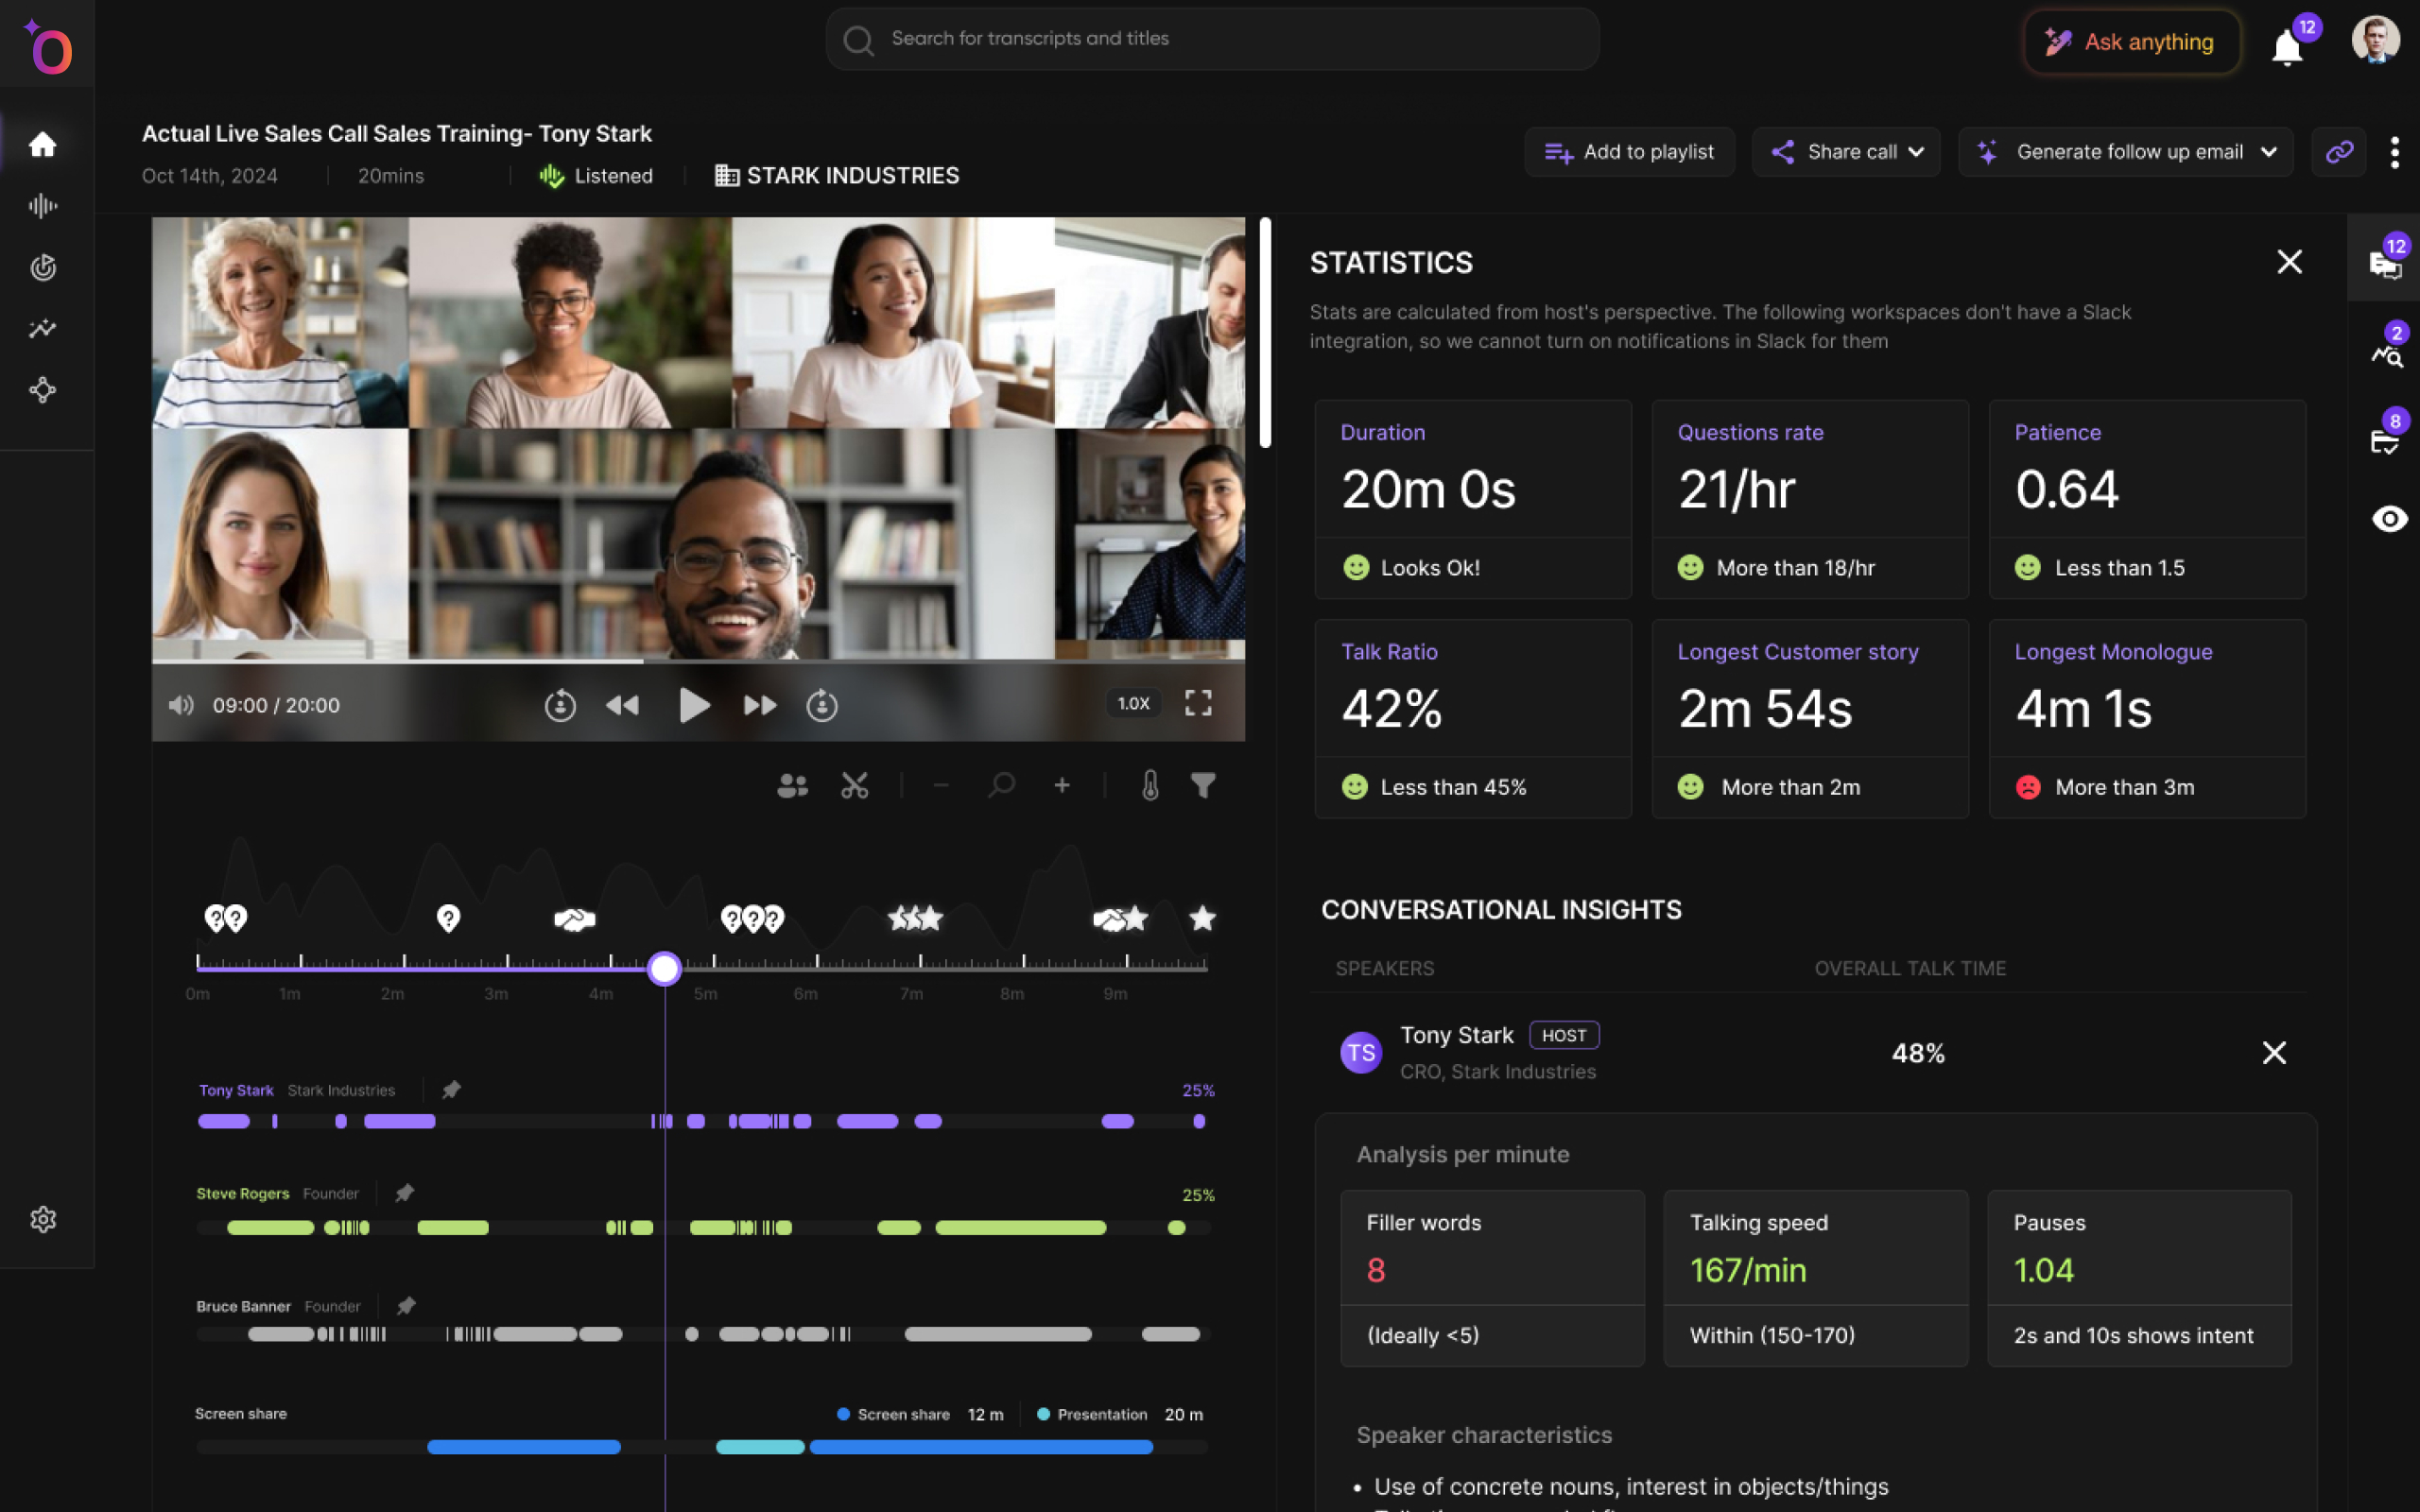The width and height of the screenshot is (2420, 1512).
Task: Click the timeline playhead slider handle
Action: [x=664, y=968]
